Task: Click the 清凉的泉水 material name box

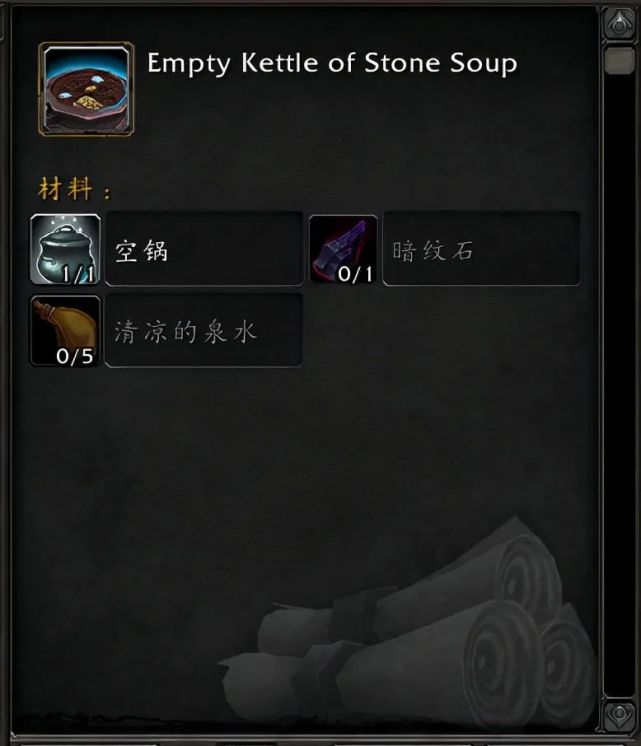Action: [204, 331]
